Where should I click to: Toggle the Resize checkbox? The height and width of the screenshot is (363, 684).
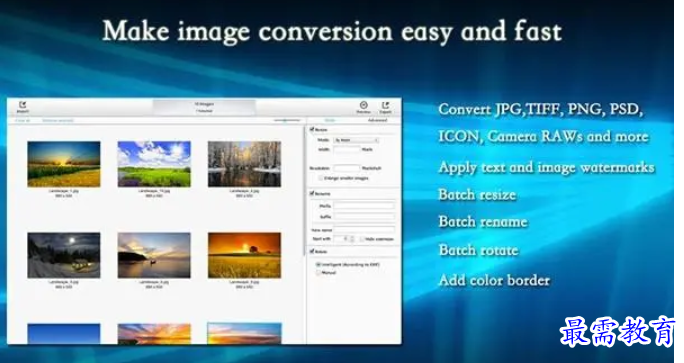pyautogui.click(x=312, y=130)
